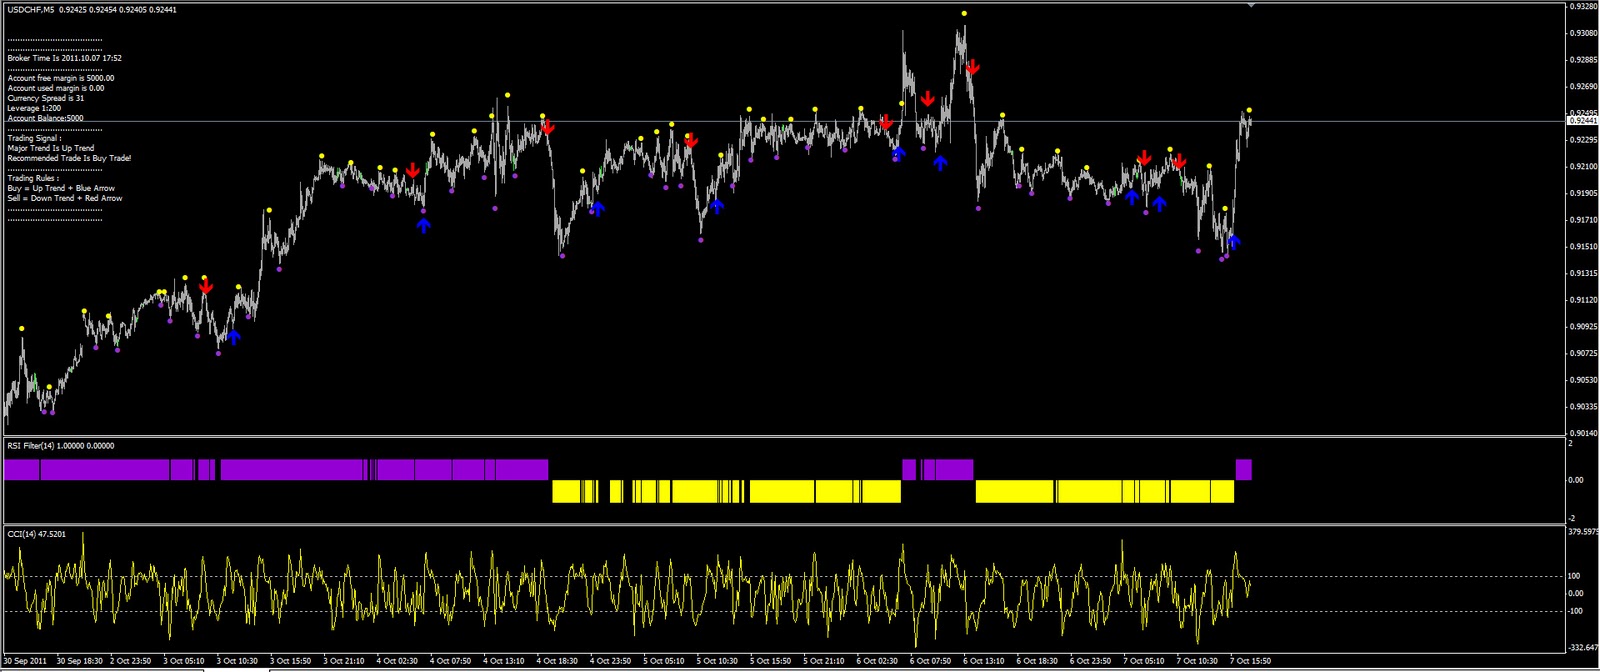
Task: Click the current price tag 0.92441
Action: click(1582, 120)
